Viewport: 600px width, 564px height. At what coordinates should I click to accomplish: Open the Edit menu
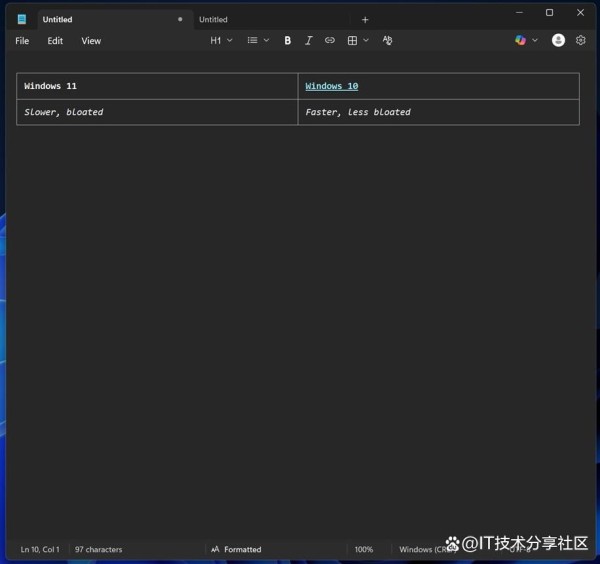point(55,41)
